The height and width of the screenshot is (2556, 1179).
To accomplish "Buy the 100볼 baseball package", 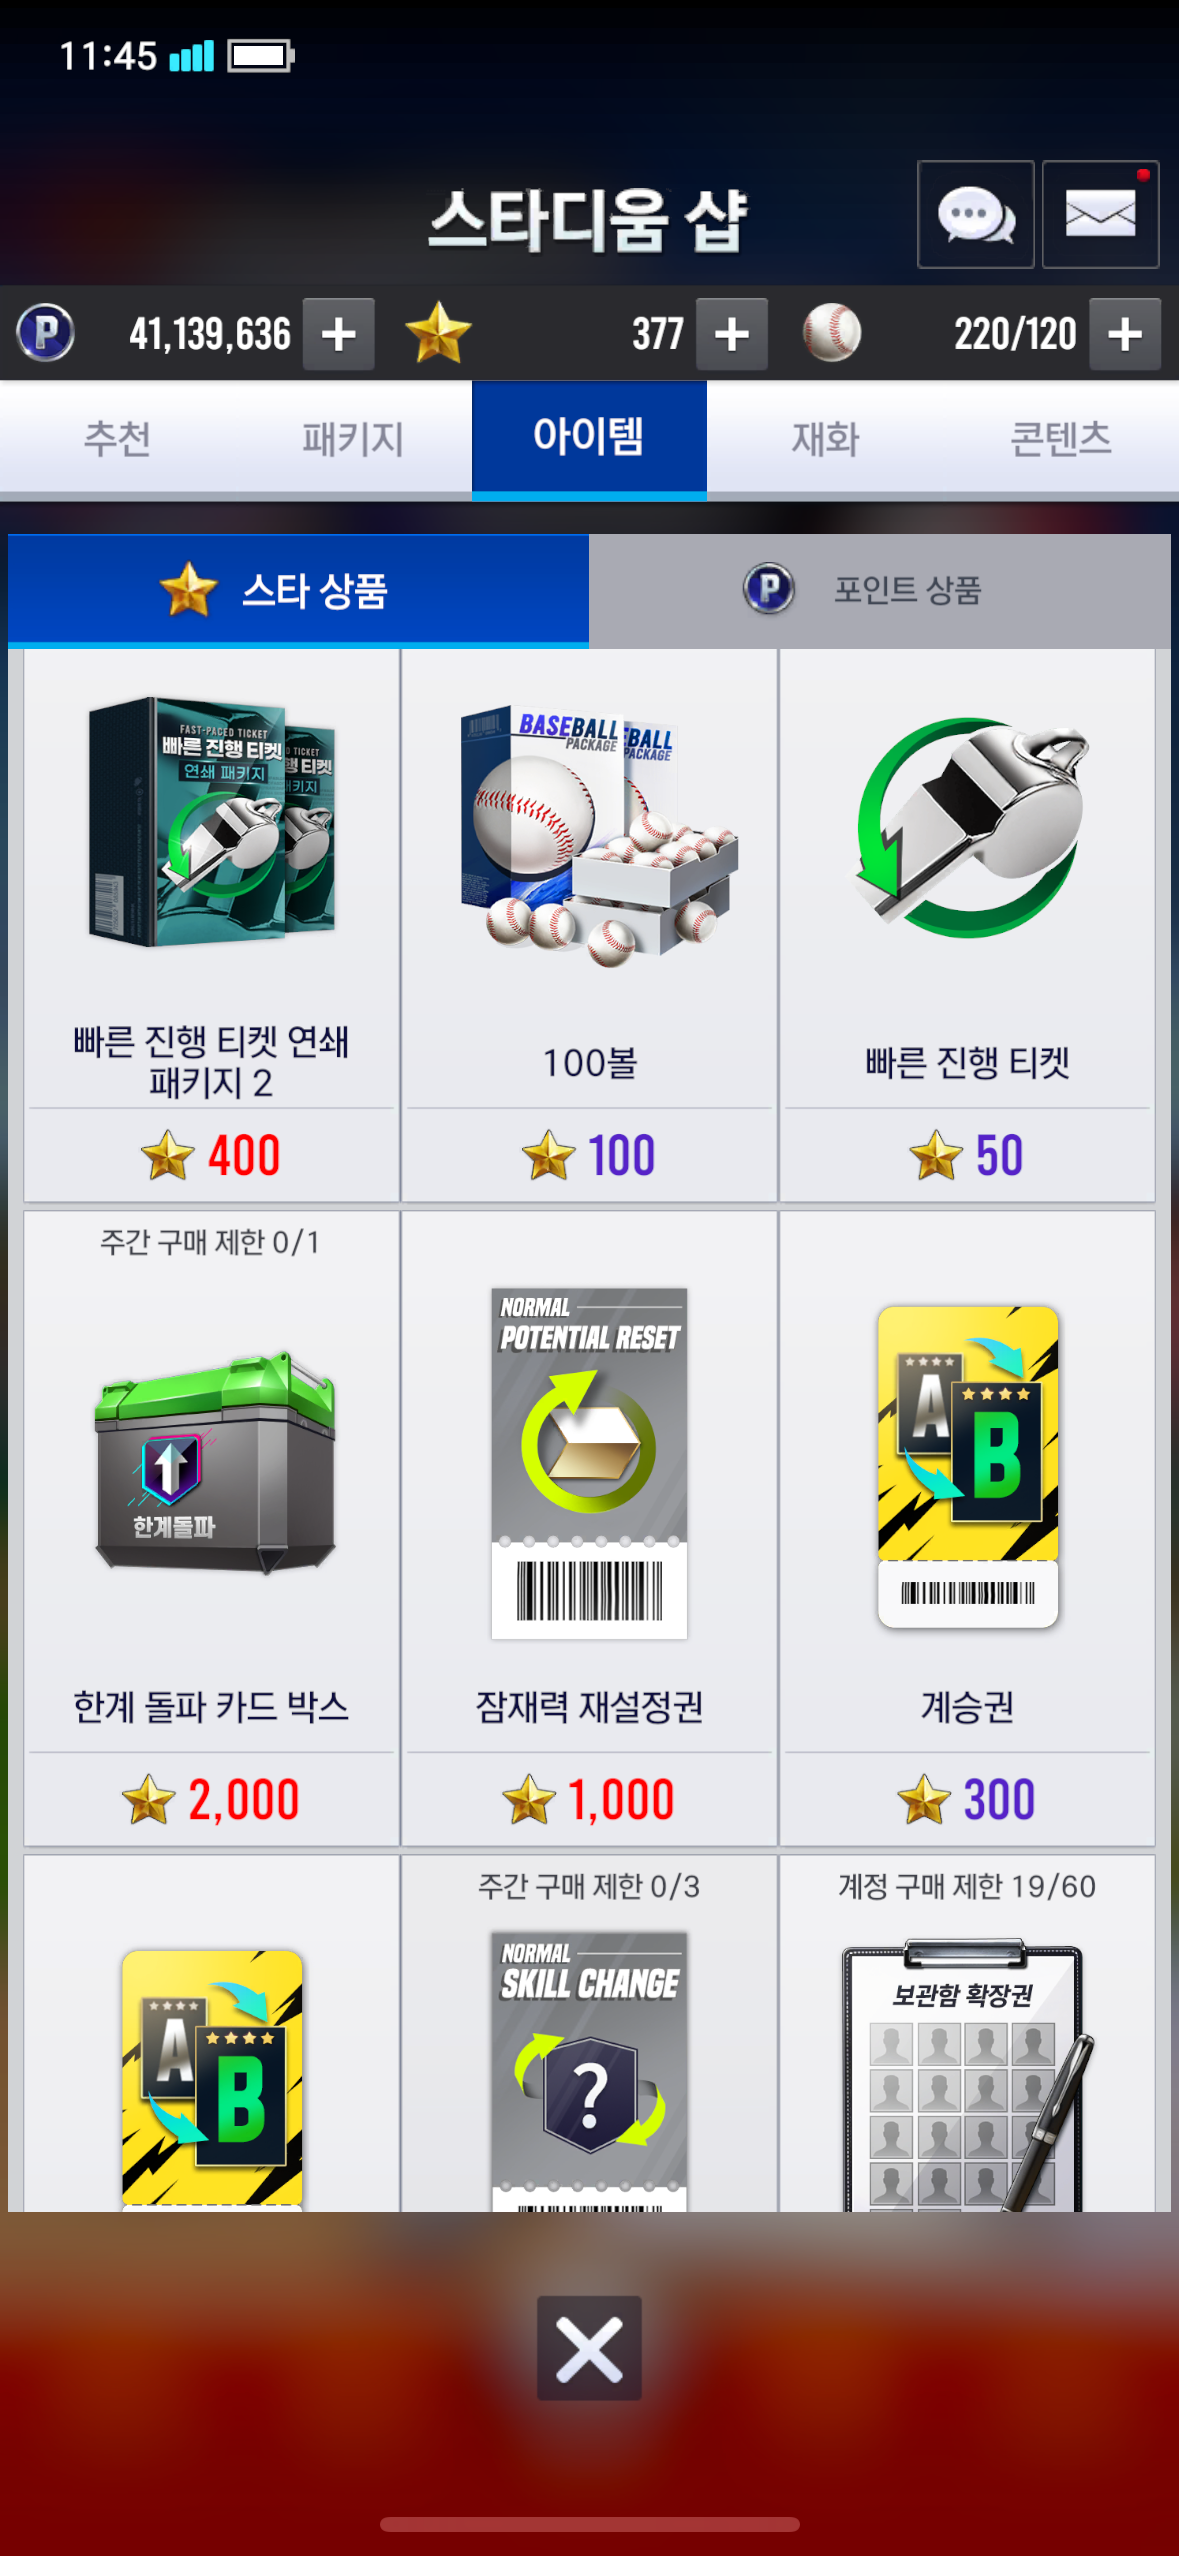I will (589, 925).
